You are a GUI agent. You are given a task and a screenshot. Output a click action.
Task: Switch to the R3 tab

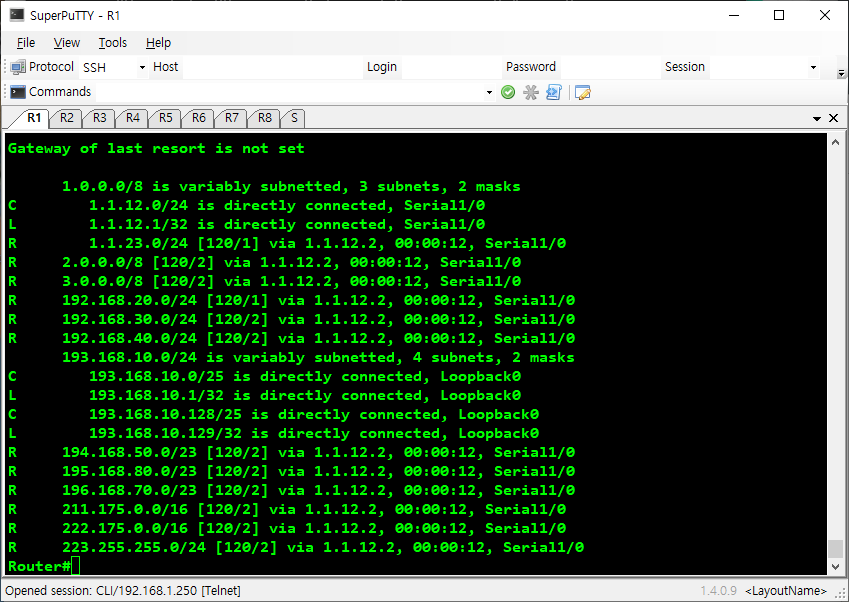(99, 118)
